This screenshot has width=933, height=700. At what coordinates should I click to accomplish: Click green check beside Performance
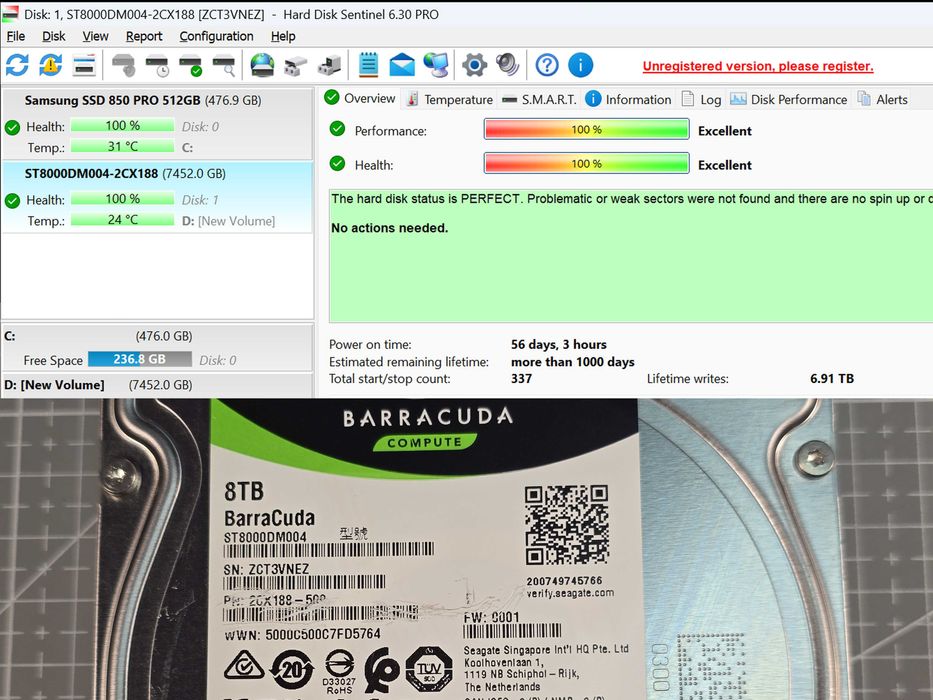point(337,129)
